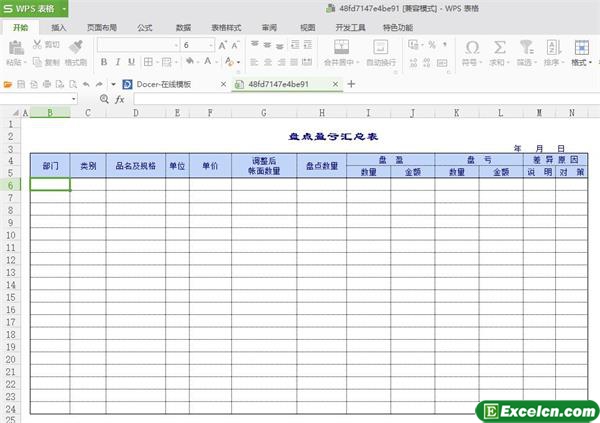
Task: Toggle Bold formatting
Action: click(103, 62)
